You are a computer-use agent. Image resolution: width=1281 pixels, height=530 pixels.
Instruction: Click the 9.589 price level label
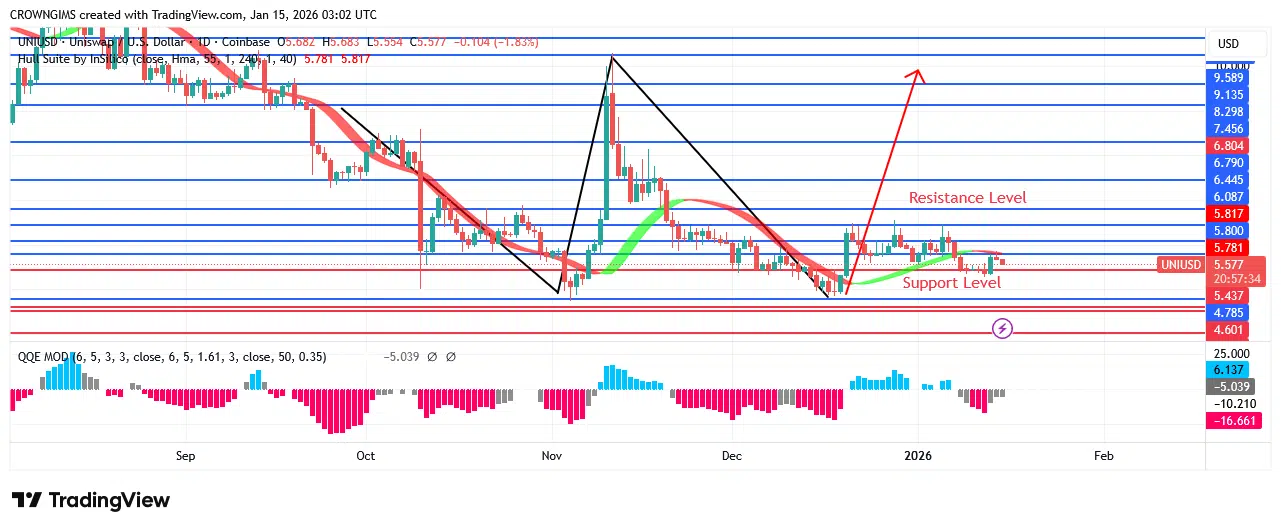(x=1228, y=77)
